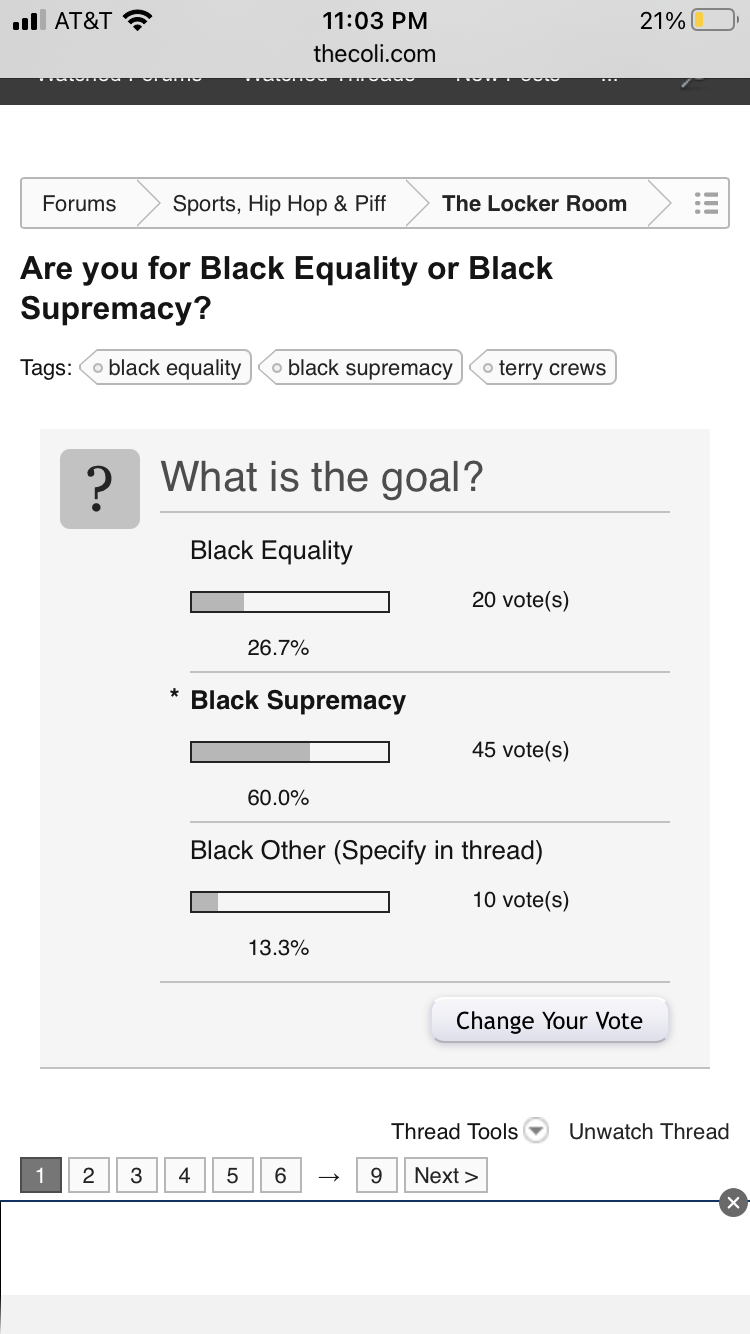
Task: Open the breadcrumb list menu icon
Action: (x=706, y=203)
